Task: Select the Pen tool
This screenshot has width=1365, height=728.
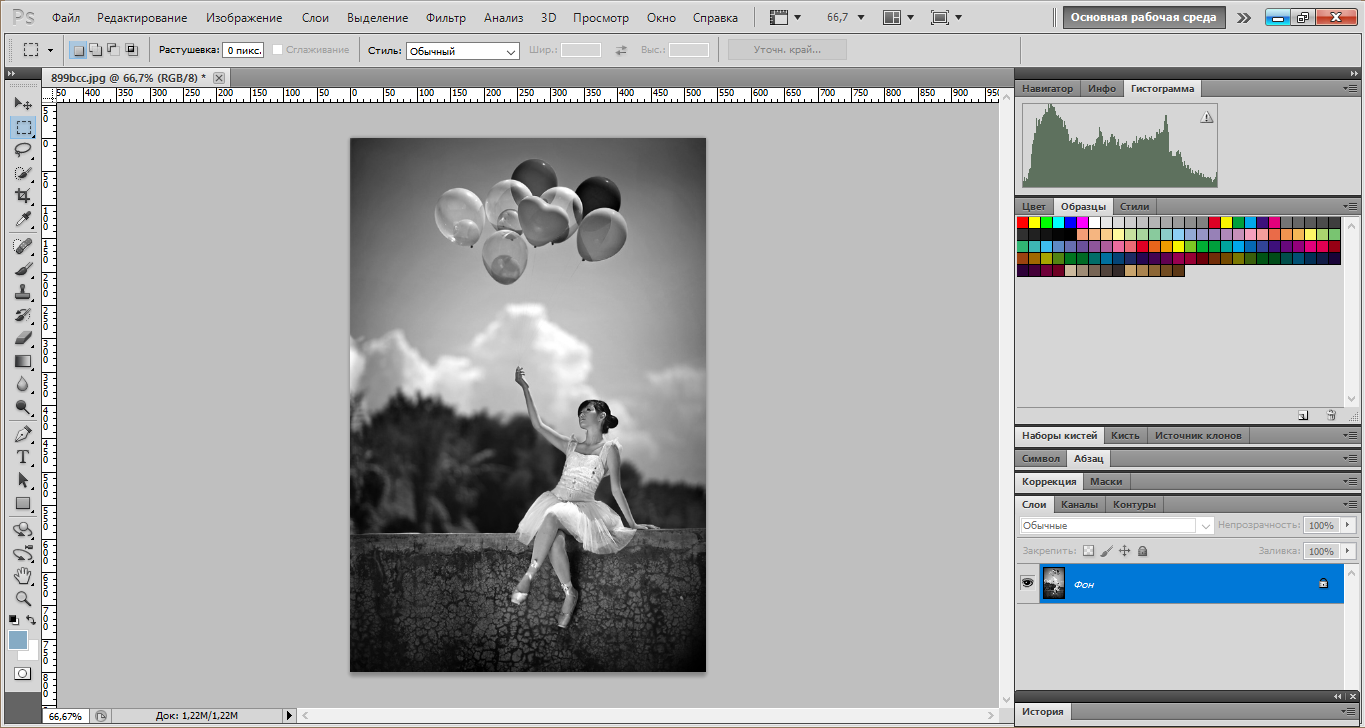Action: [23, 434]
